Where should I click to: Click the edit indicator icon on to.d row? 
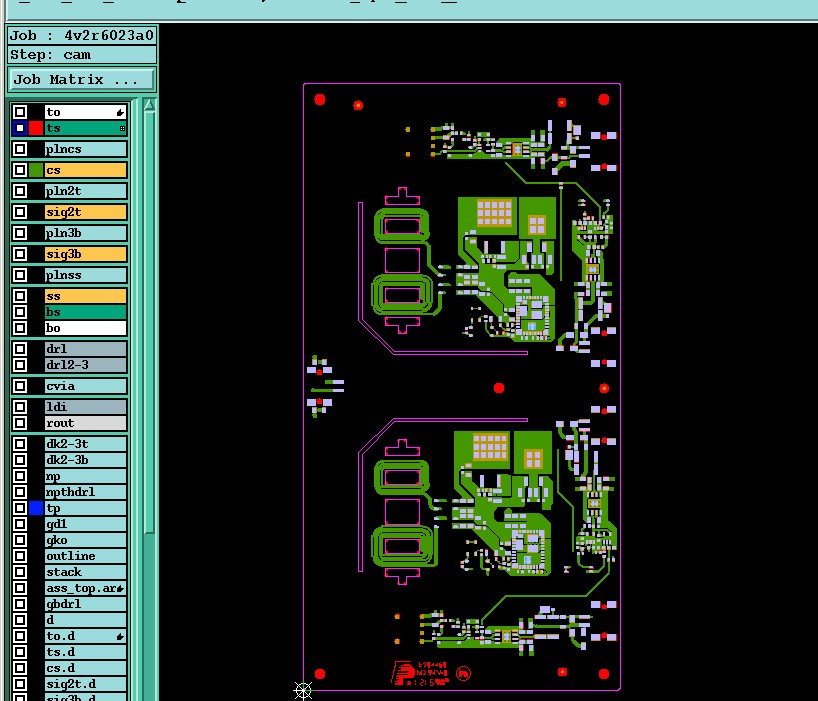(120, 636)
